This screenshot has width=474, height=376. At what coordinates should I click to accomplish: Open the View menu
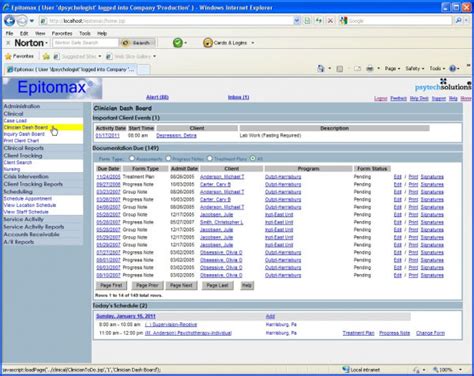tap(40, 33)
